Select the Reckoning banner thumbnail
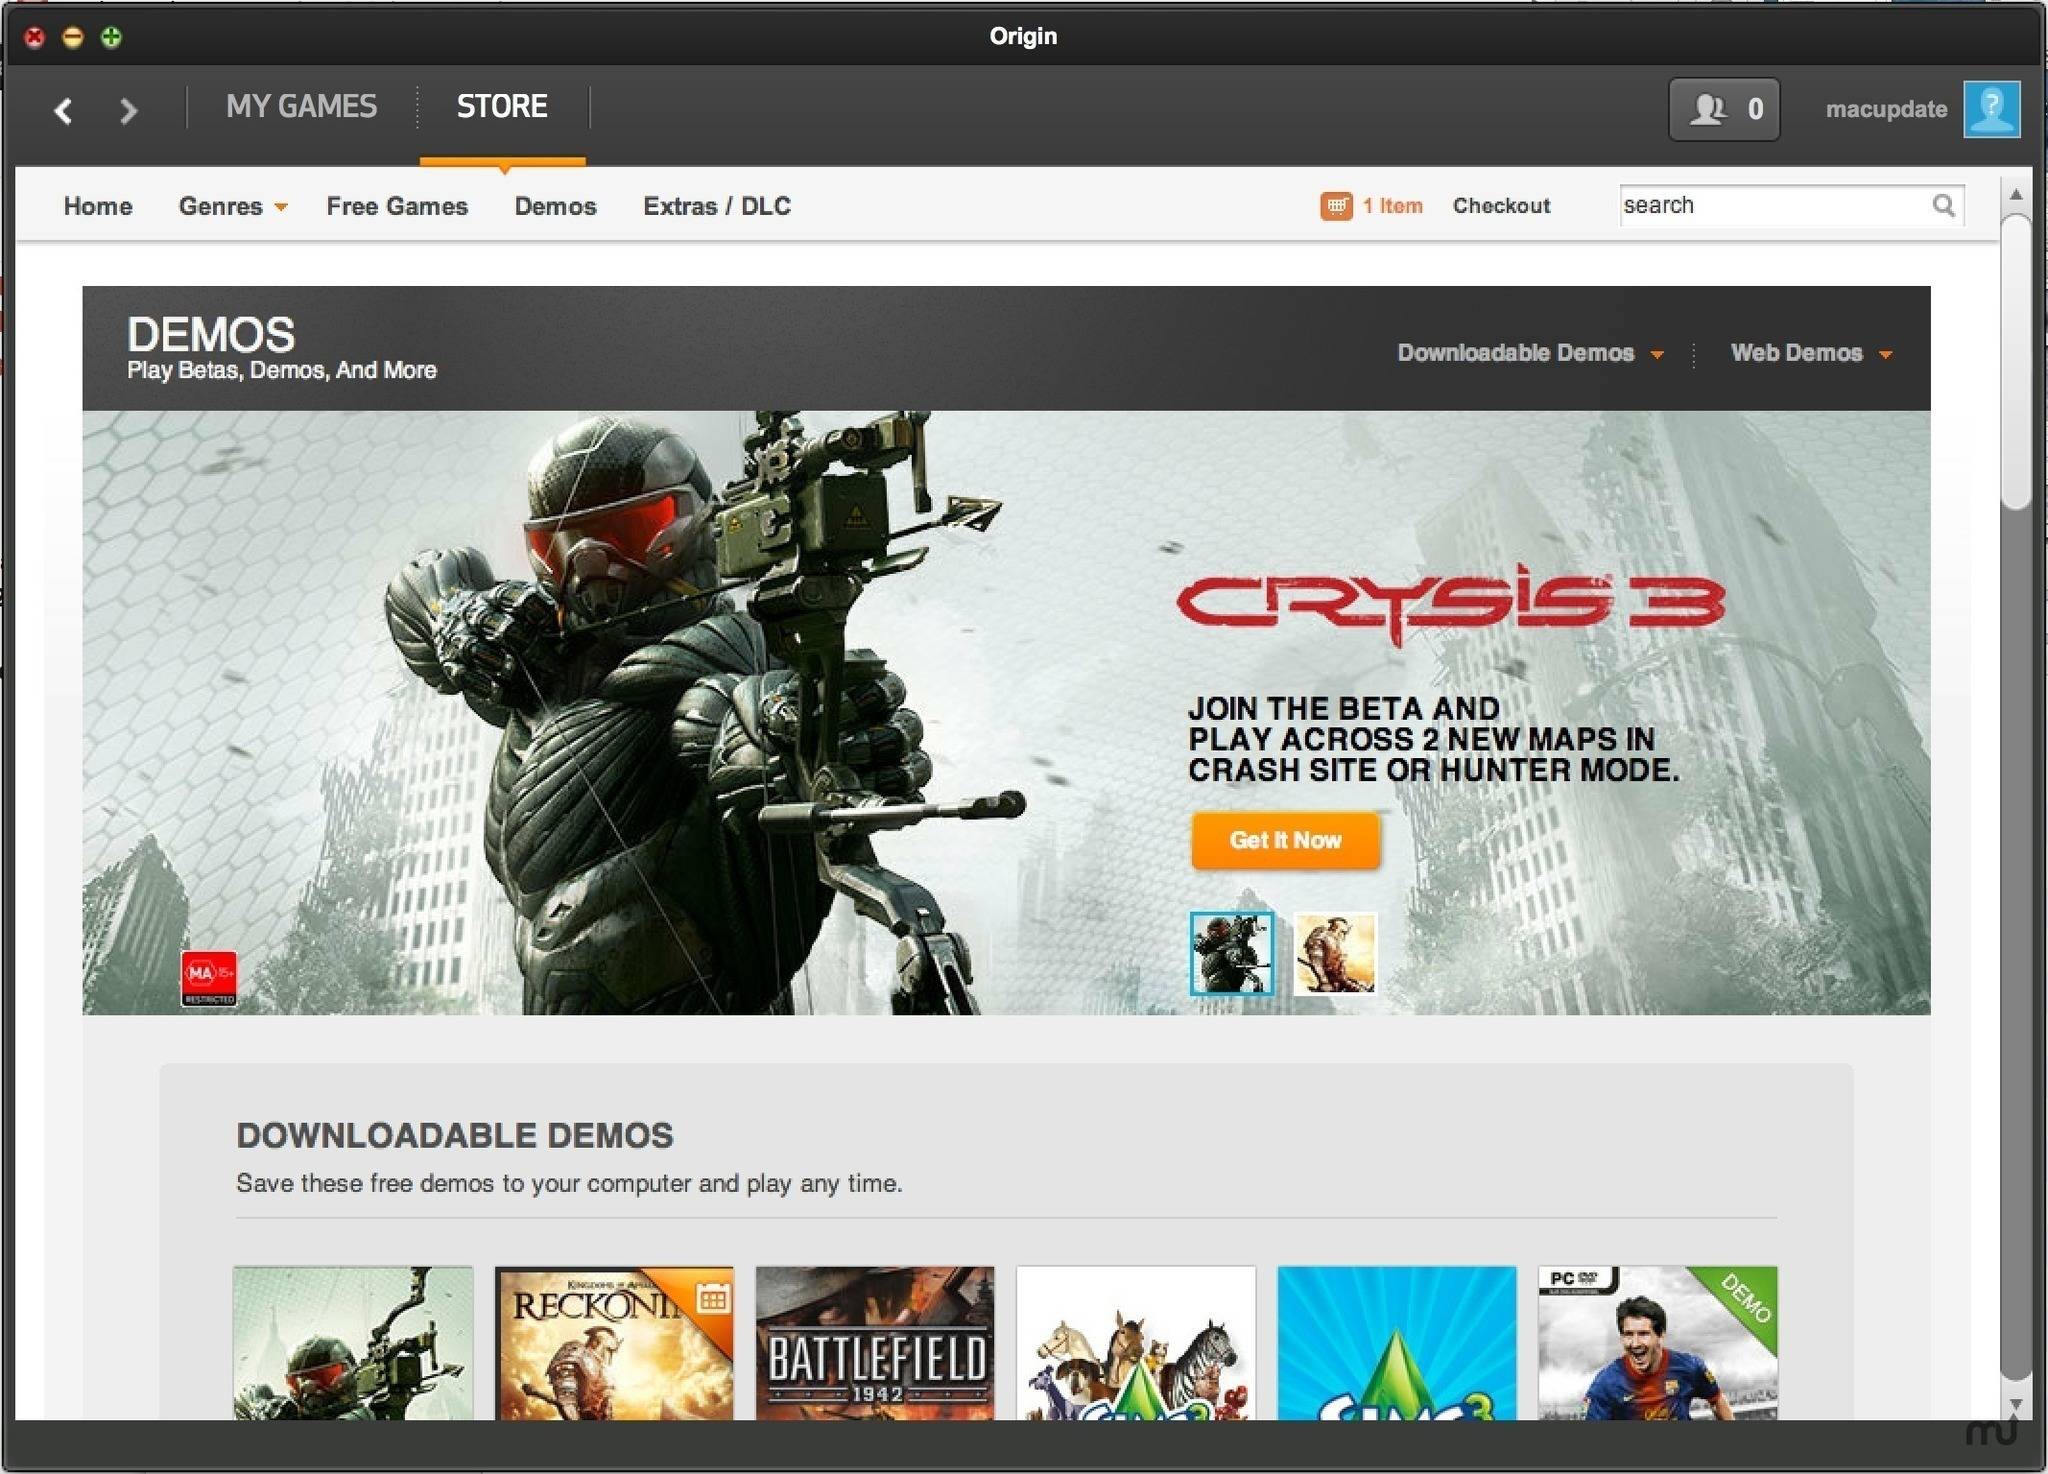The image size is (2048, 1474). pos(1335,953)
